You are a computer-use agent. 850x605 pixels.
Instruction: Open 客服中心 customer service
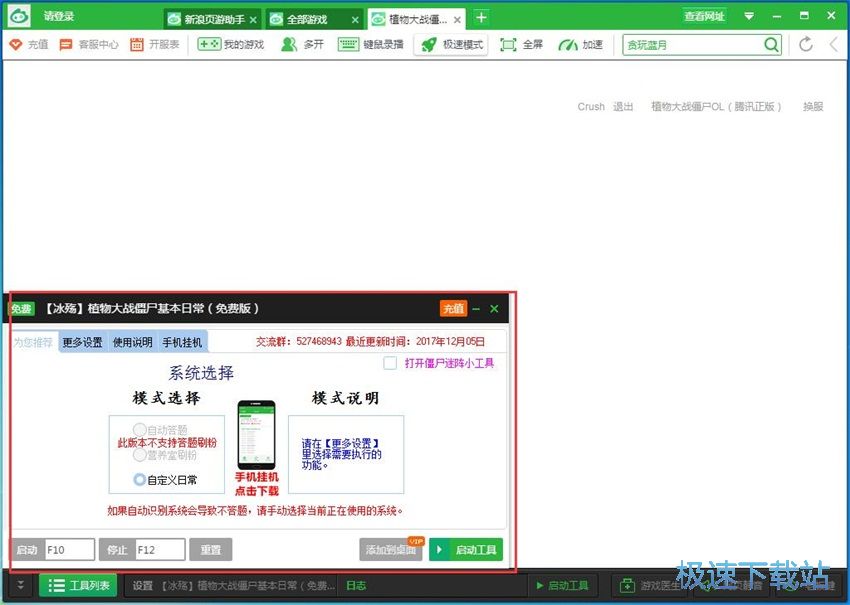pos(89,44)
